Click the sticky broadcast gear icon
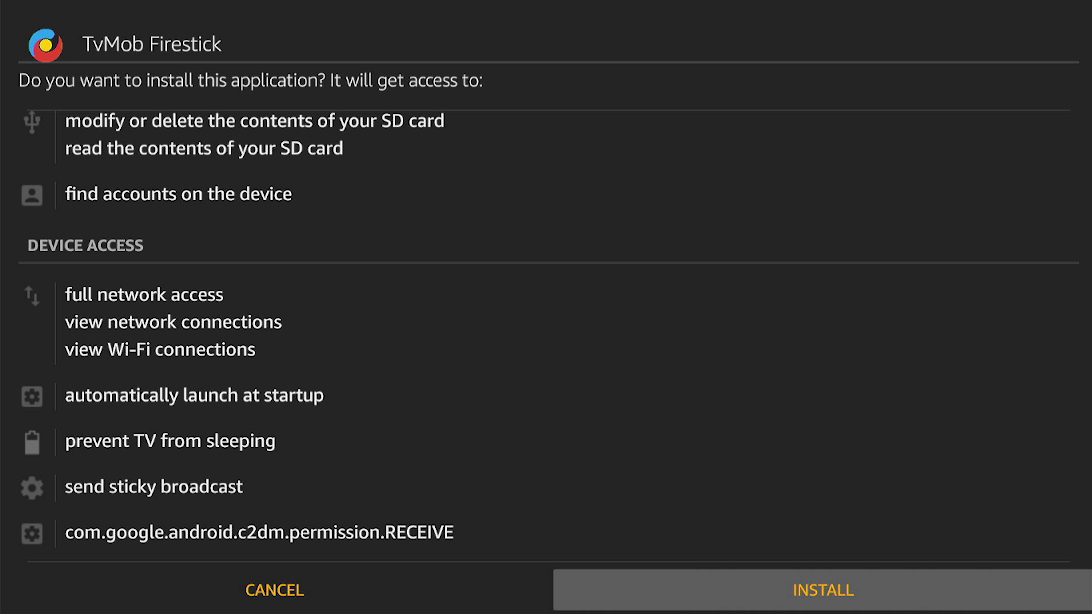Image resolution: width=1092 pixels, height=614 pixels. tap(32, 487)
